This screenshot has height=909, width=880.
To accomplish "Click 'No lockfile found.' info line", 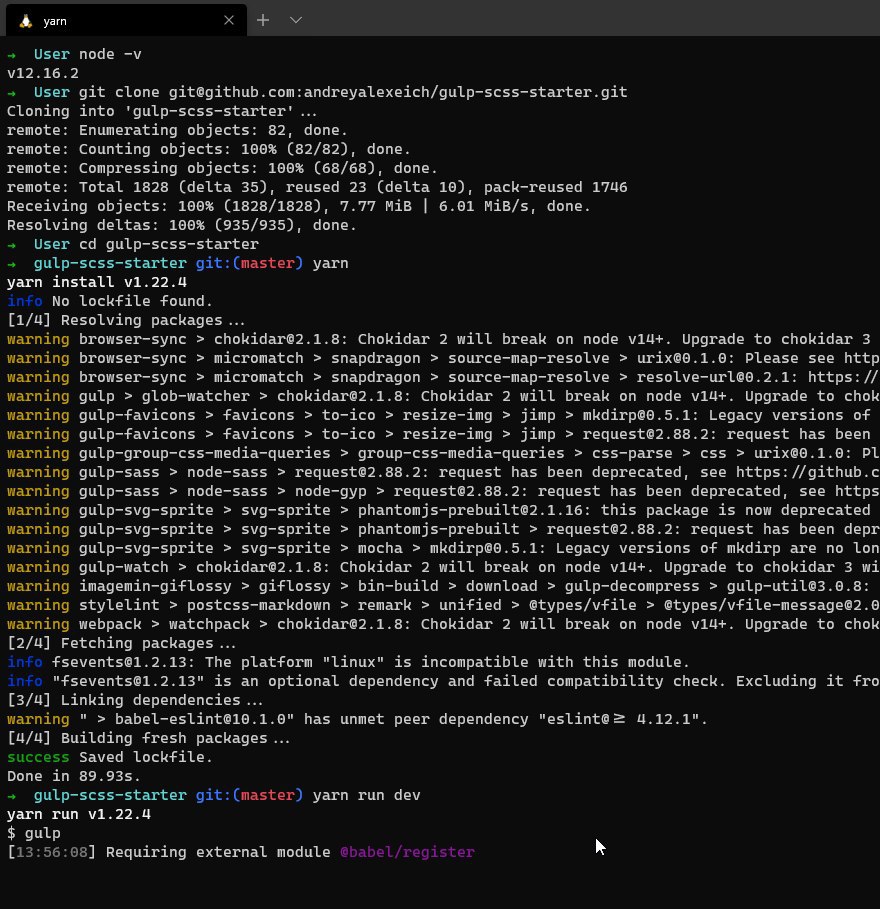I will 110,301.
